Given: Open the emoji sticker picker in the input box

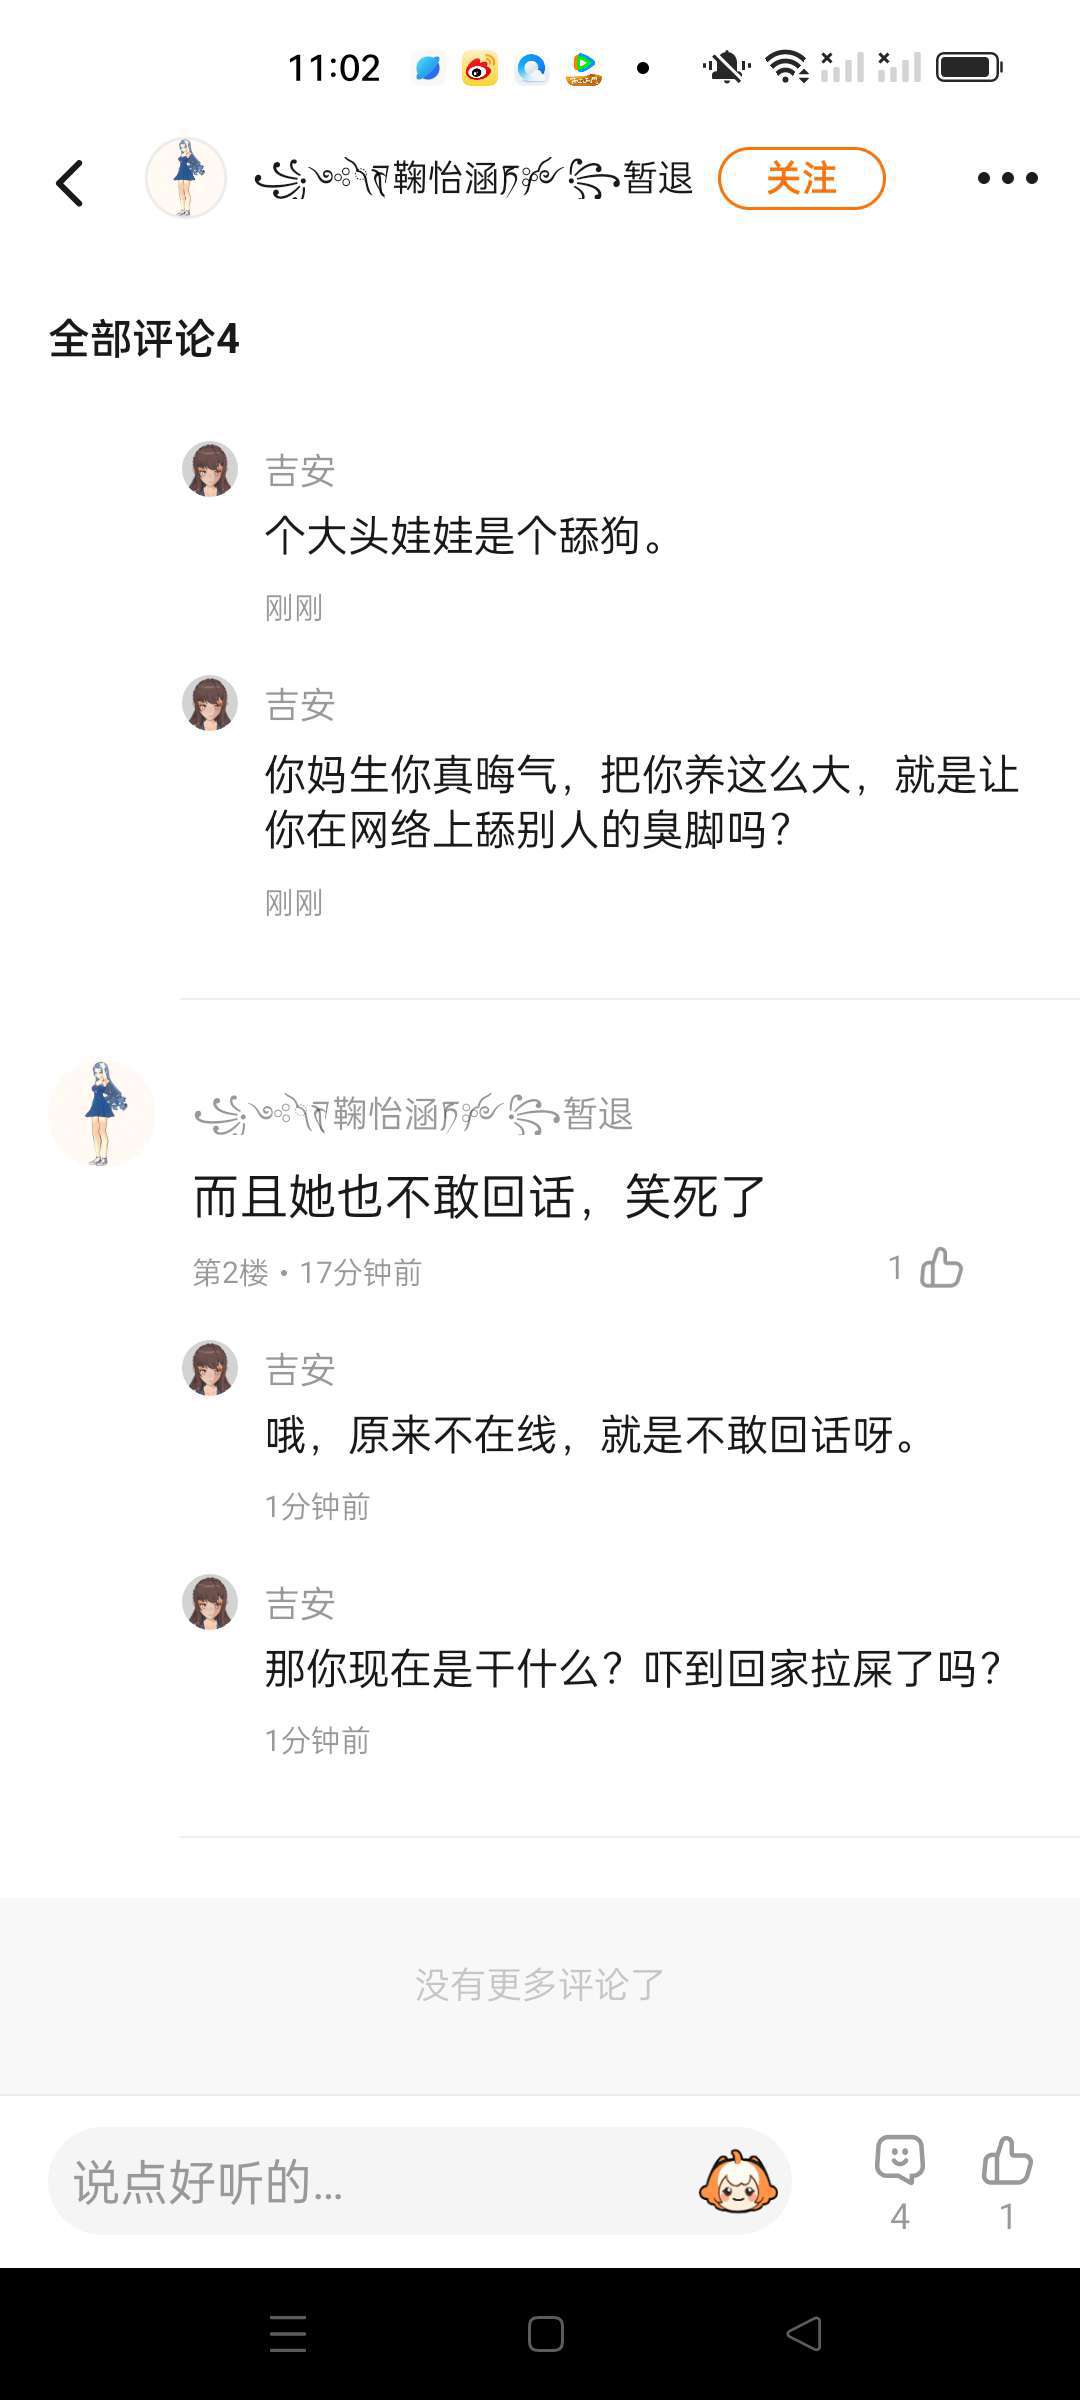Looking at the screenshot, I should click(x=738, y=2180).
